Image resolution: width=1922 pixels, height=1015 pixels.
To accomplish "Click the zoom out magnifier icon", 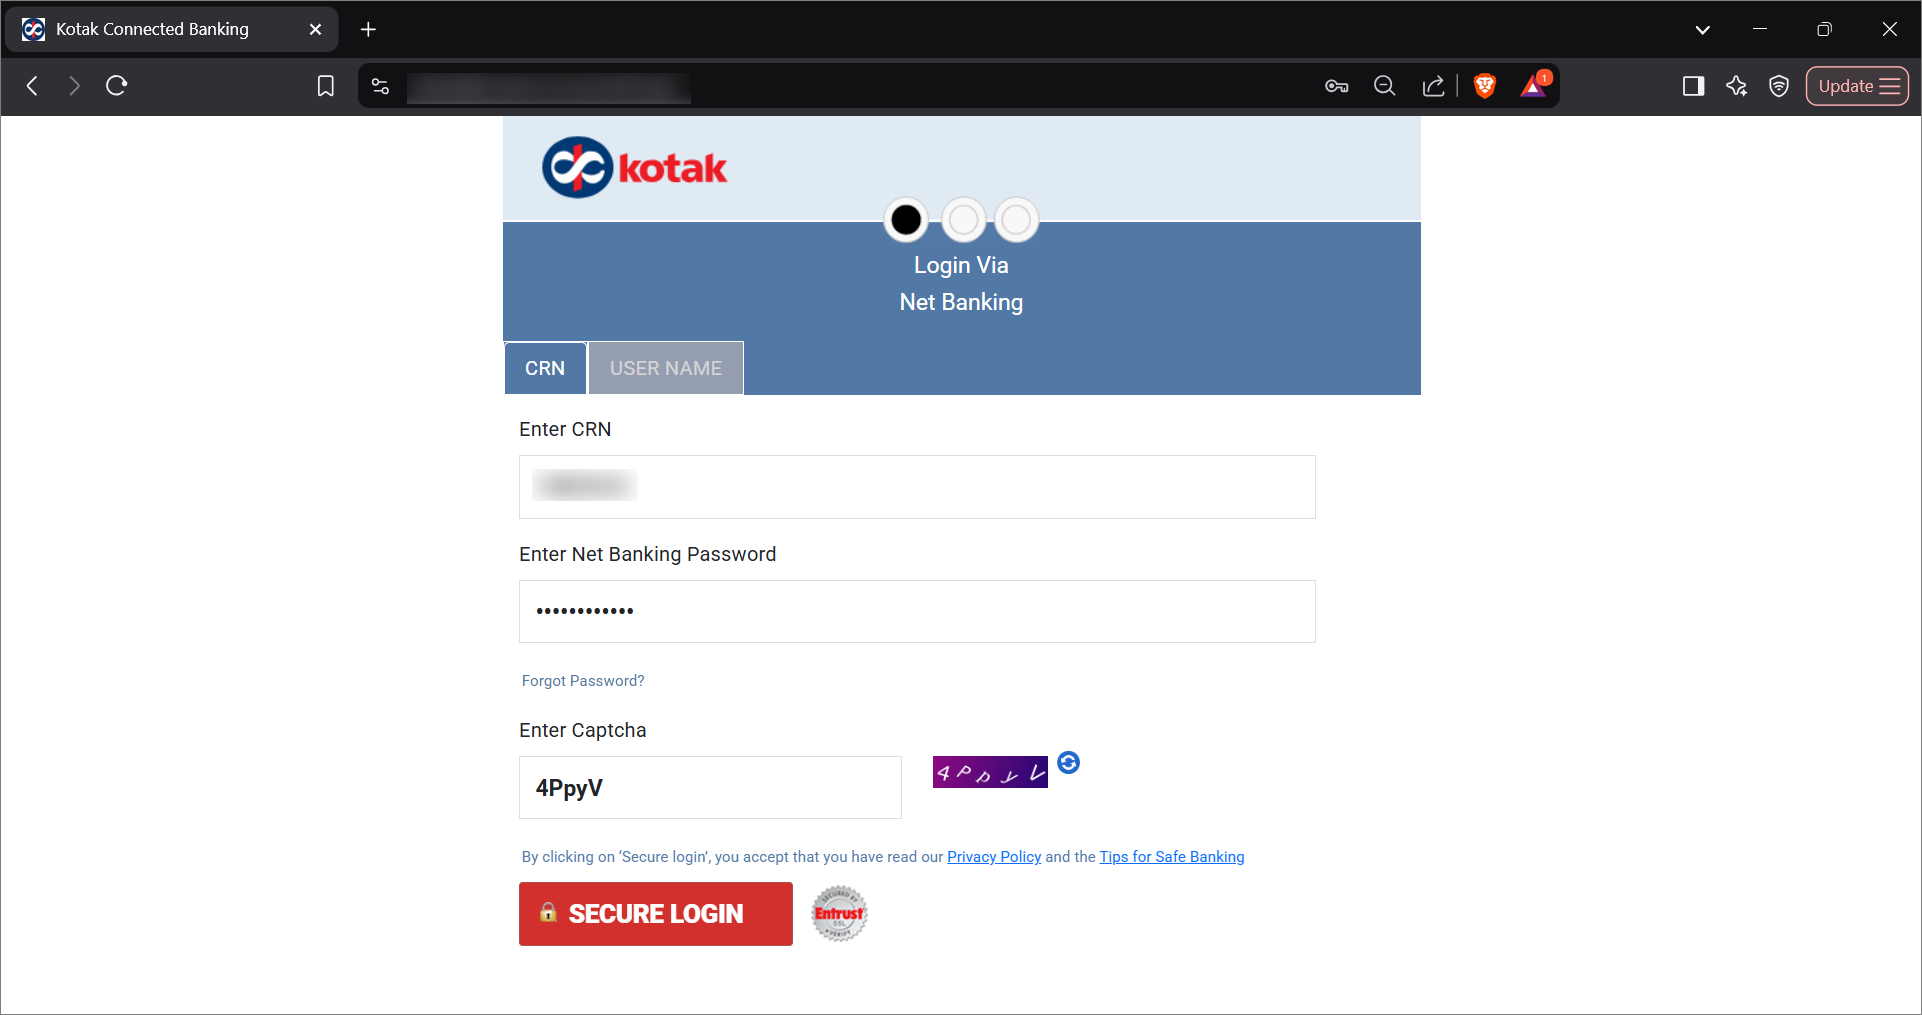I will pyautogui.click(x=1384, y=86).
